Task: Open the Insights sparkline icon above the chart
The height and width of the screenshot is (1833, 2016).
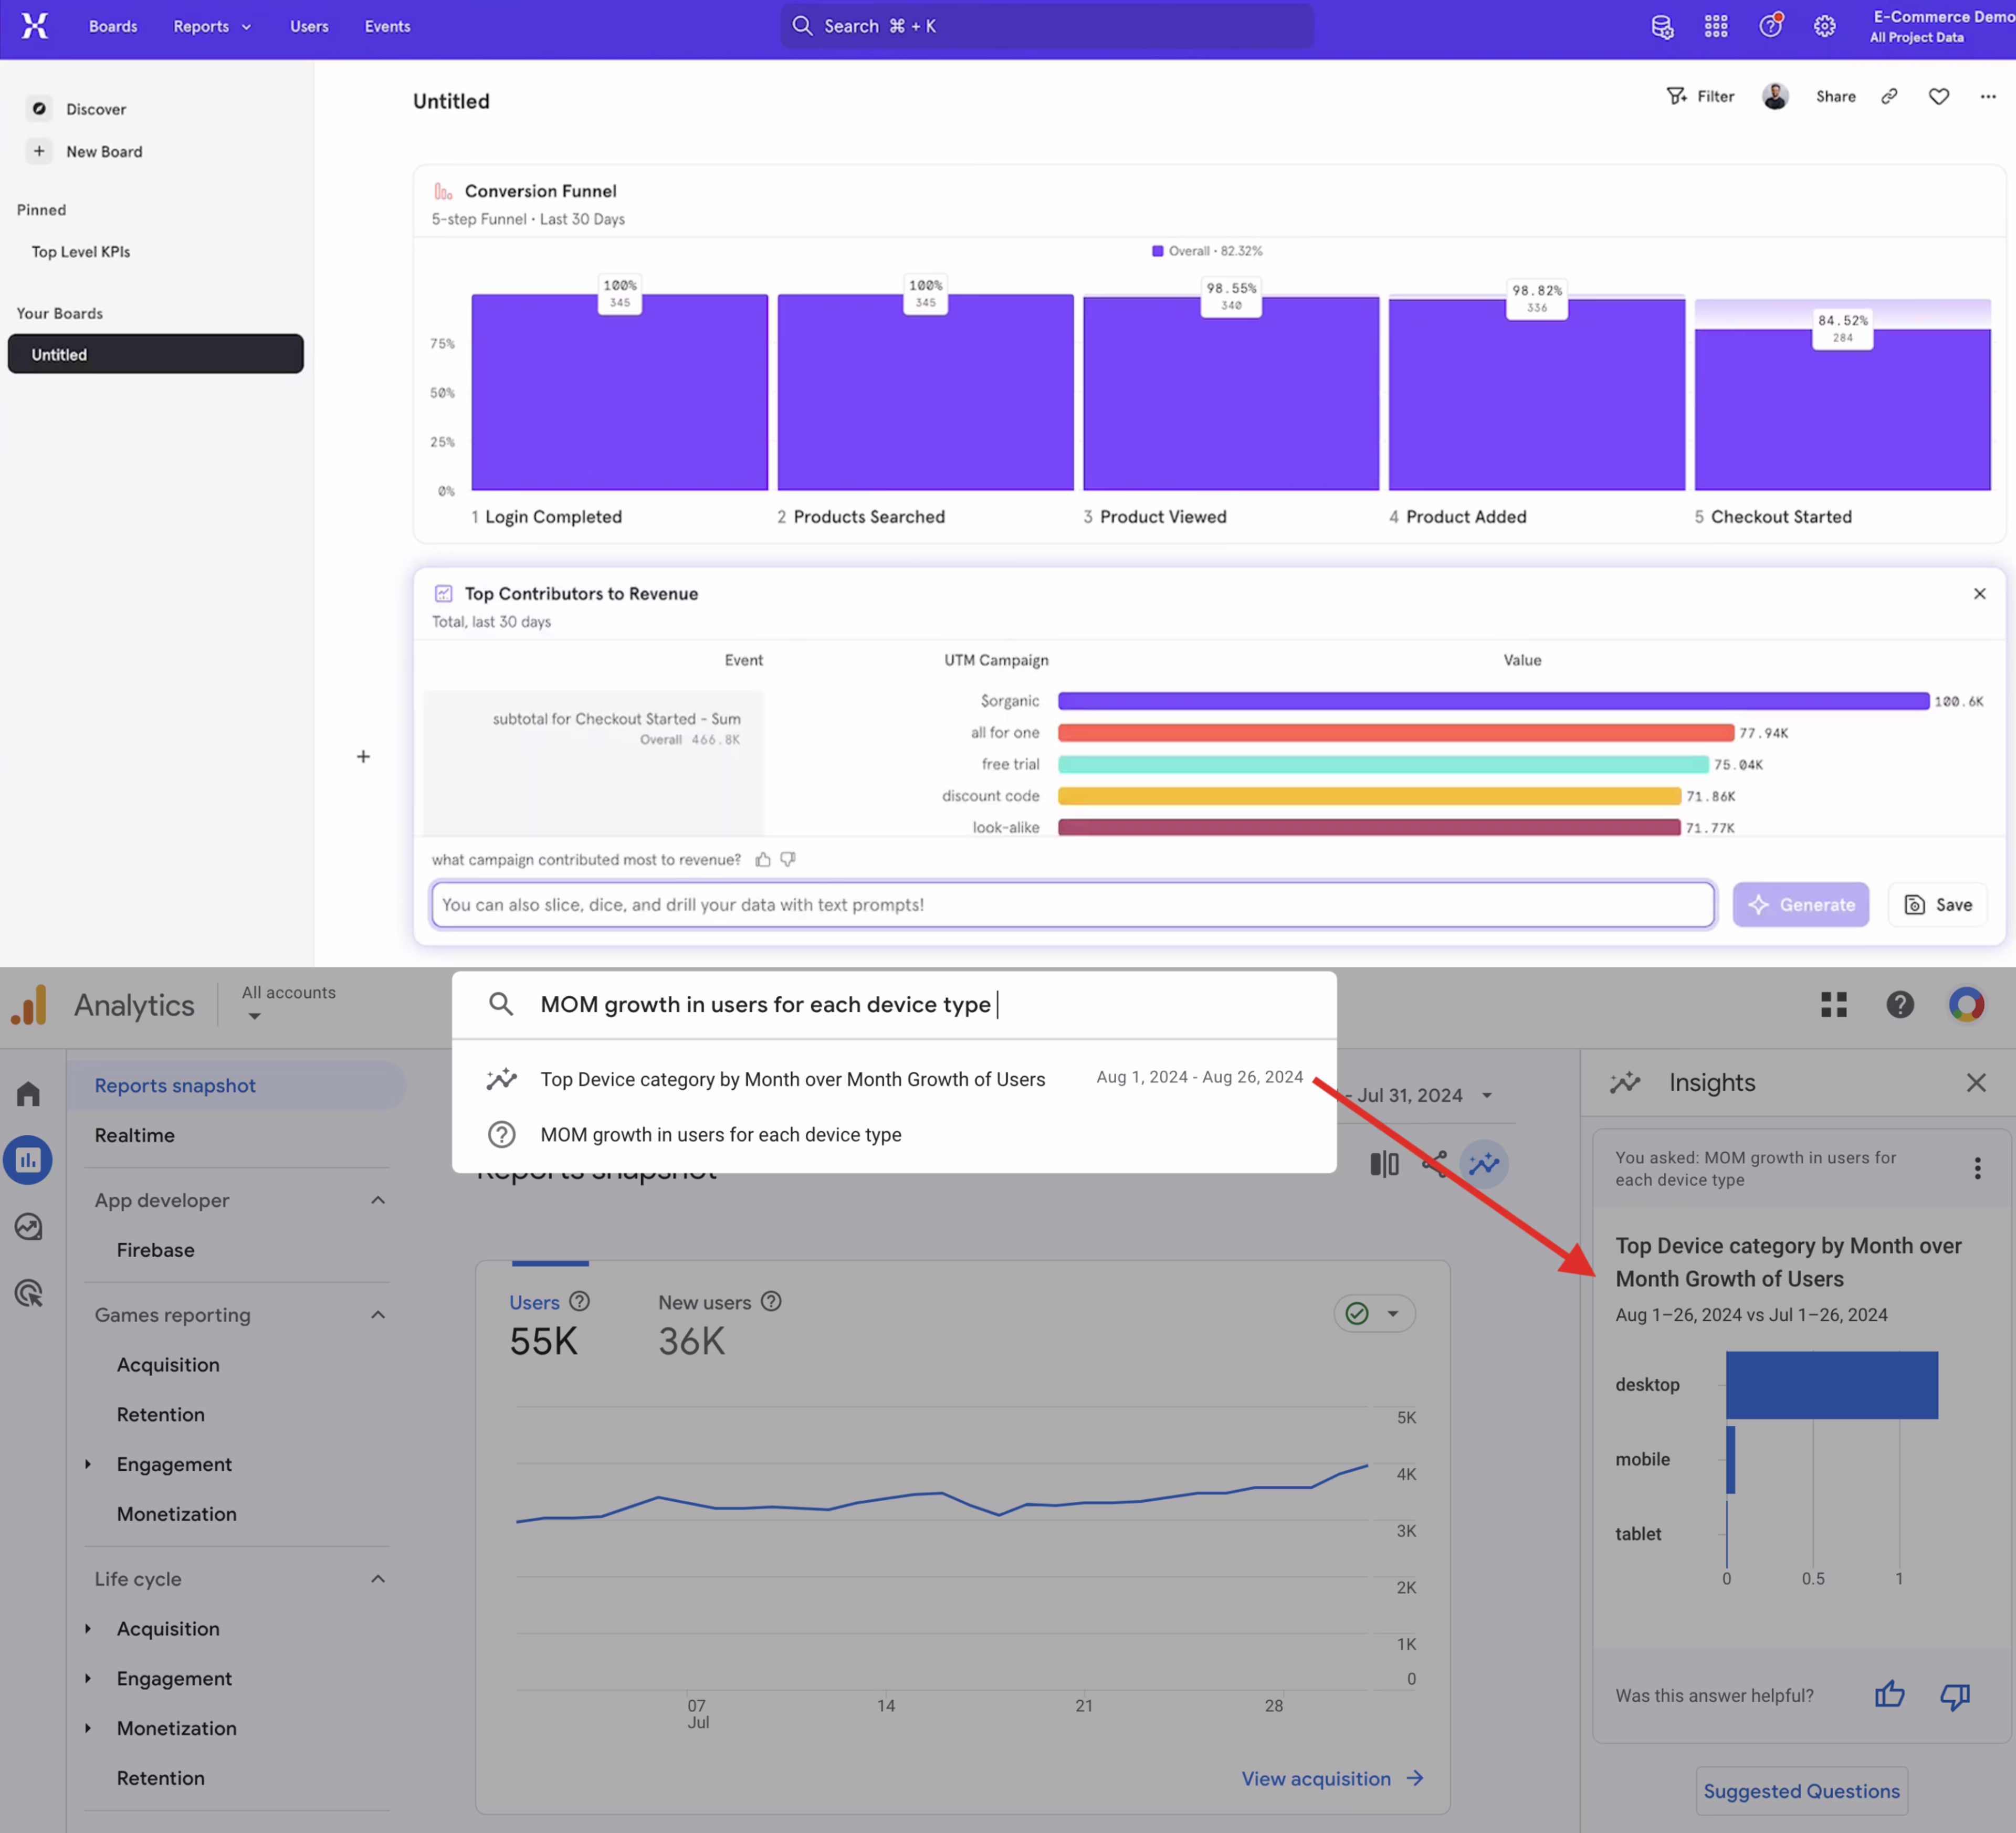Action: point(1484,1163)
